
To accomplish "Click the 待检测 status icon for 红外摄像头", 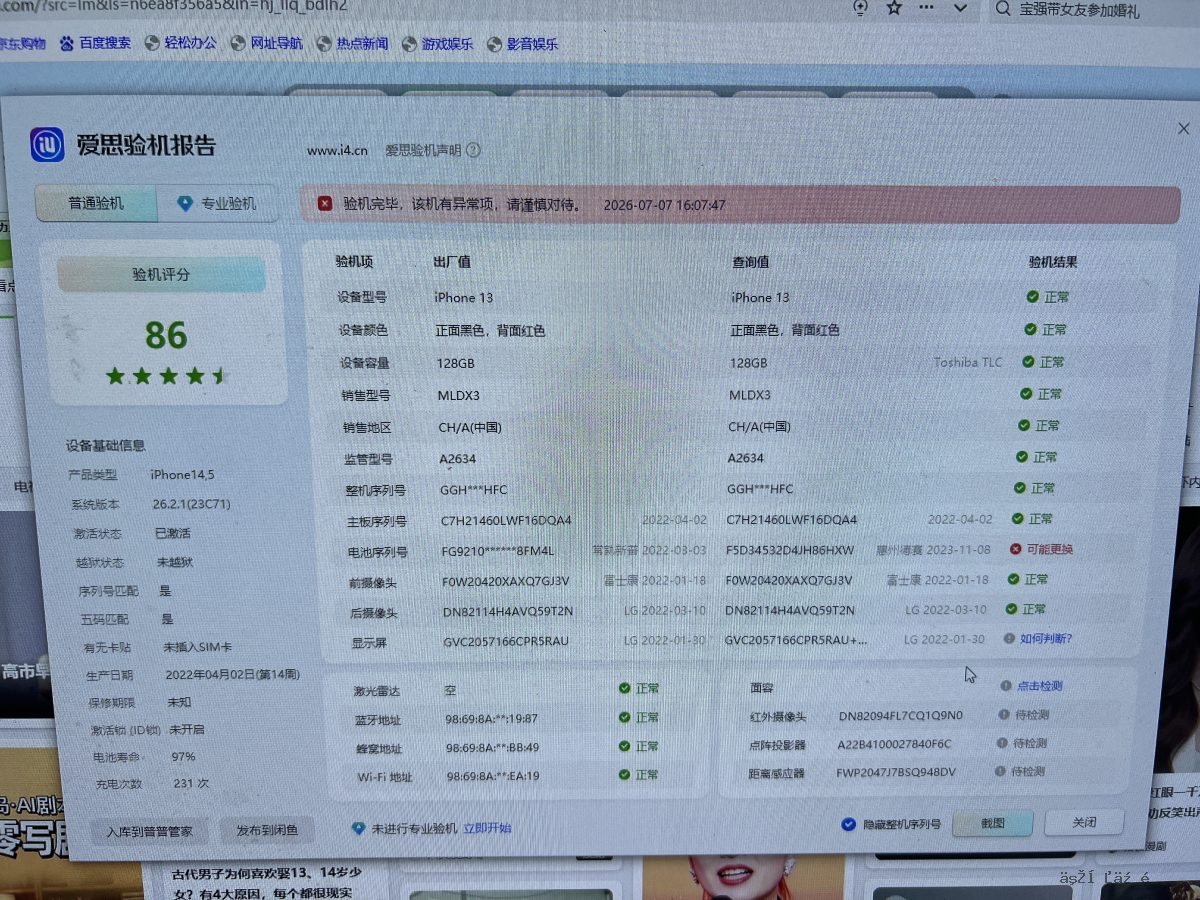I will [1004, 715].
